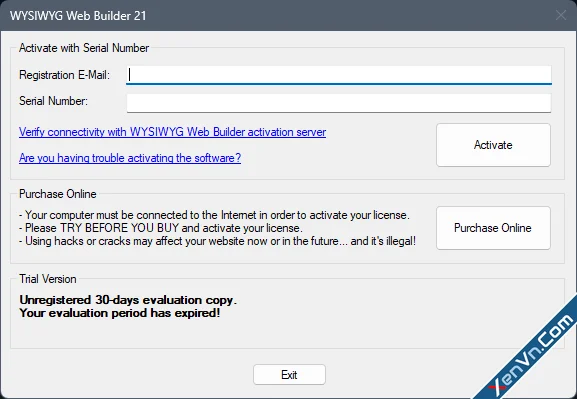
Task: Click the evaluation period has expired message
Action: tap(120, 313)
